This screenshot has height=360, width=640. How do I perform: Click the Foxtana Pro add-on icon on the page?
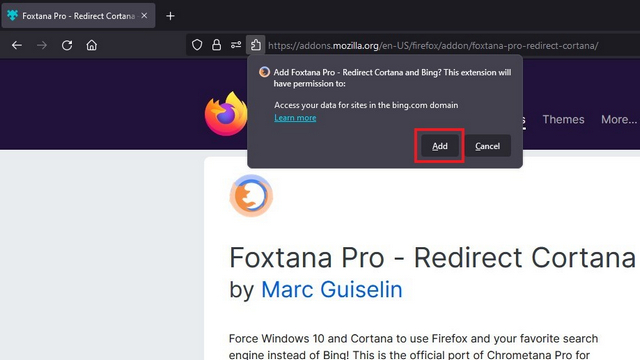(x=251, y=196)
